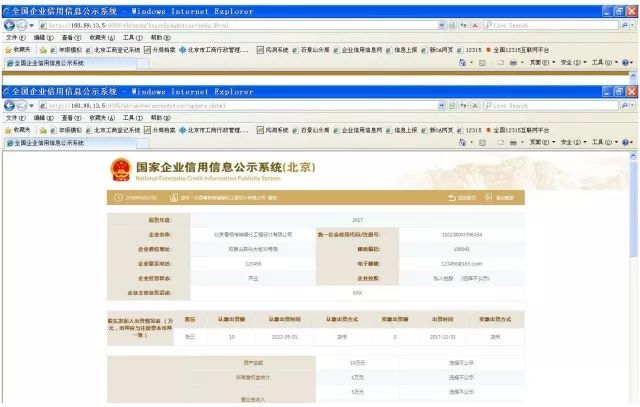640x407 pixels.
Task: Open 网调系统 favorite in front window
Action: [272, 130]
